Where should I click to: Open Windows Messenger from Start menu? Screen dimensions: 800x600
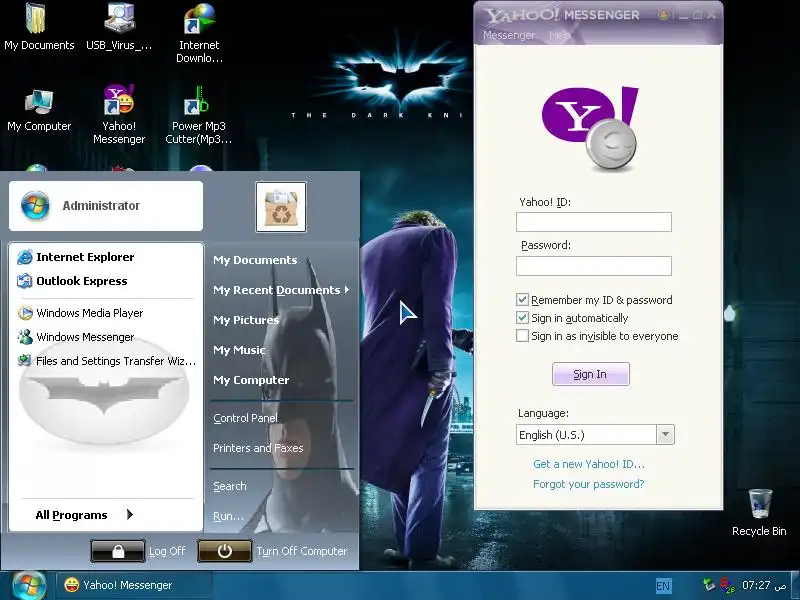(x=85, y=337)
